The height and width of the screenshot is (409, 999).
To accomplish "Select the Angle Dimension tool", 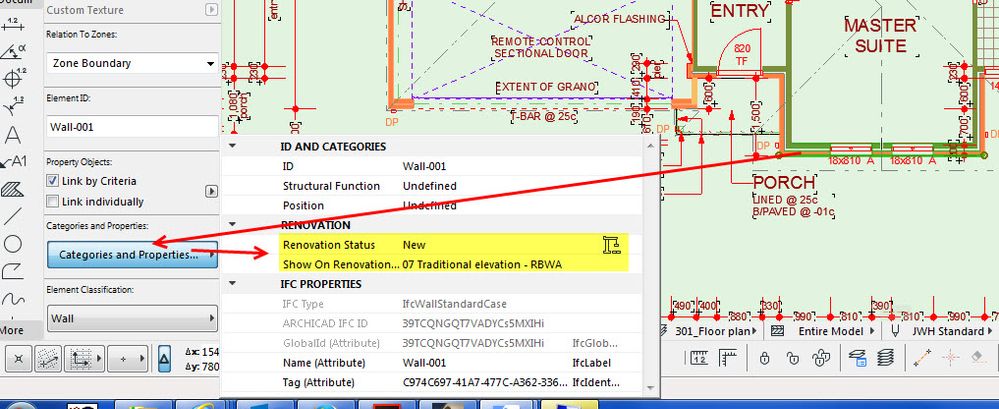I will (x=13, y=52).
